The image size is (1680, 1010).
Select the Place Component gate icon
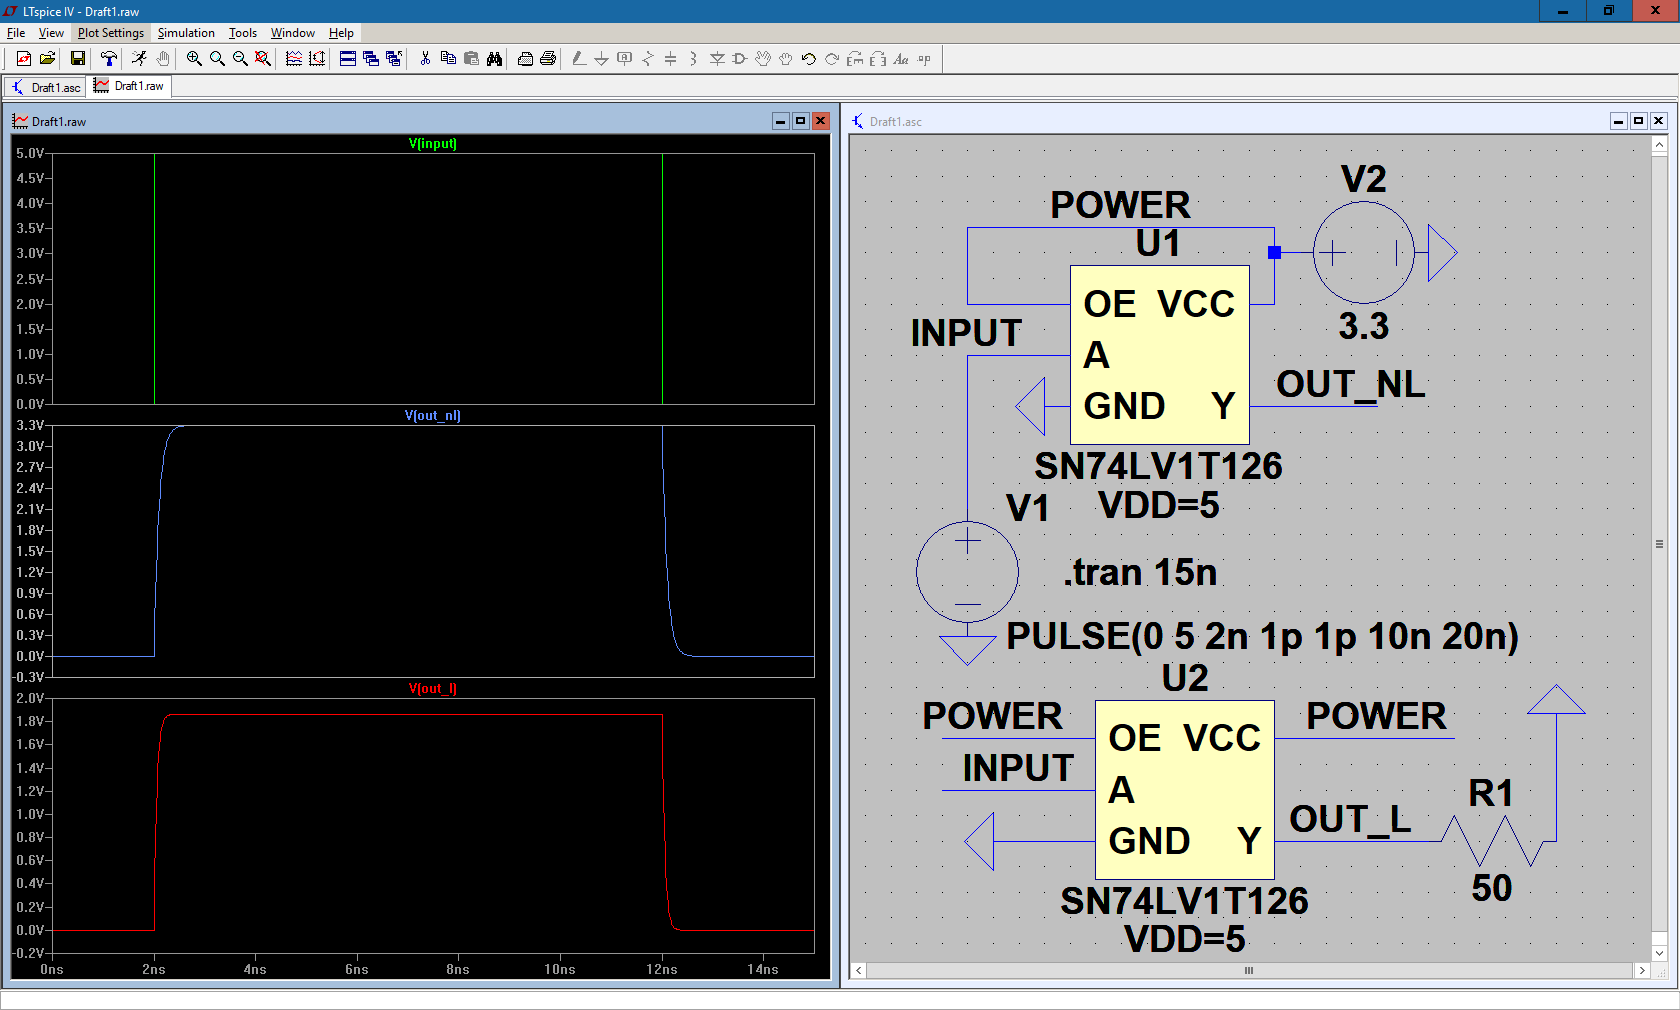tap(740, 59)
